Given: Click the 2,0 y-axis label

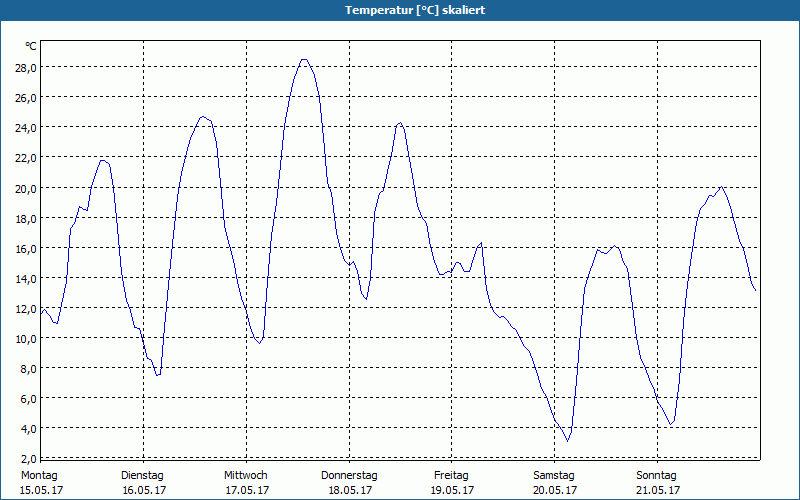Looking at the screenshot, I should [x=28, y=459].
